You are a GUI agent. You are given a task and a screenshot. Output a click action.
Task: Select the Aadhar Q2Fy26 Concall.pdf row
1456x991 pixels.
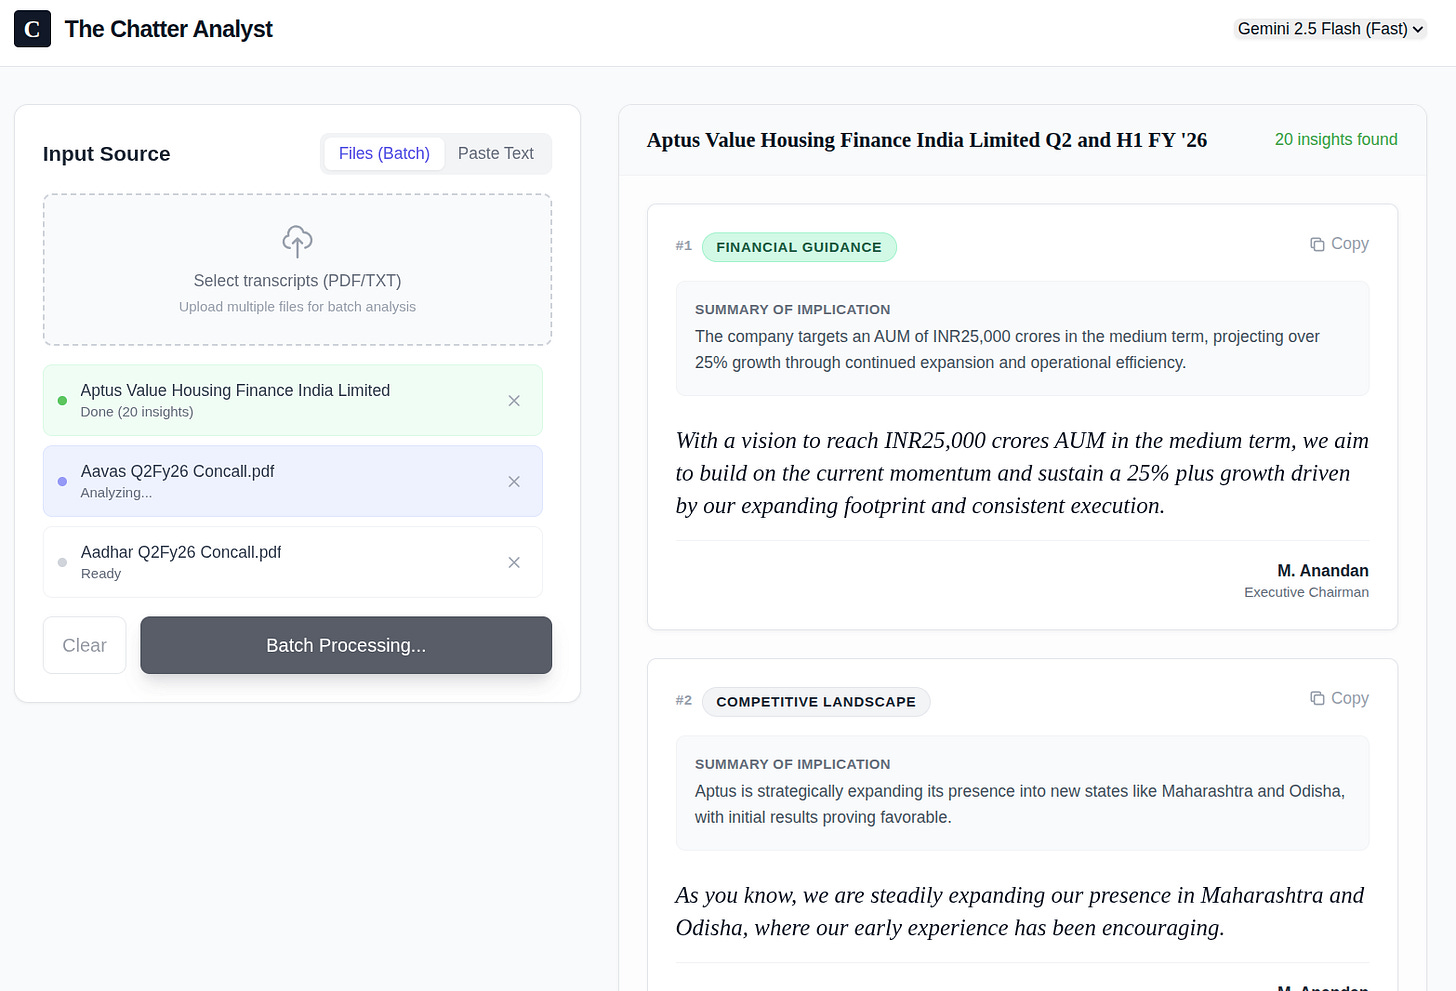(x=293, y=562)
